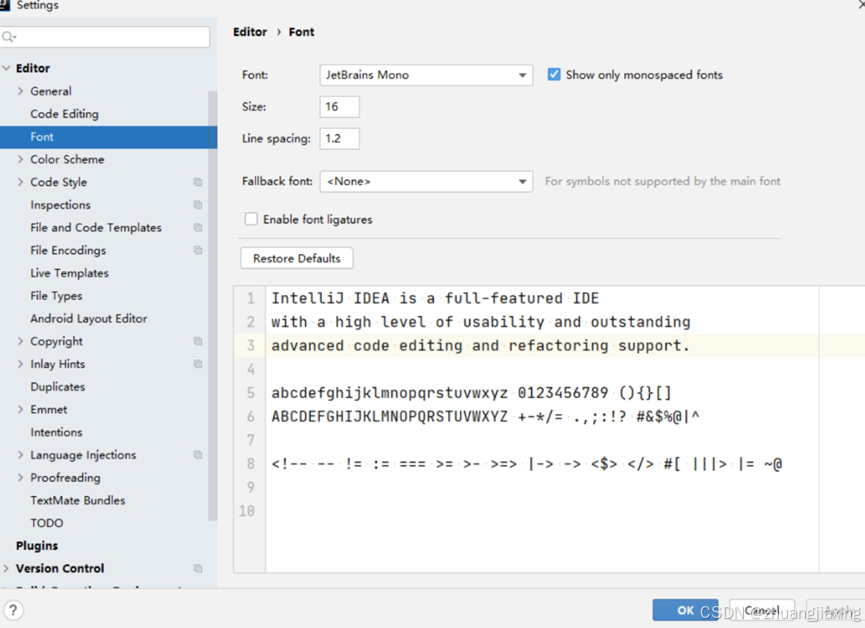Click preview line 'advanced code editing and refactoring support.'
The height and width of the screenshot is (628, 865).
pos(480,346)
